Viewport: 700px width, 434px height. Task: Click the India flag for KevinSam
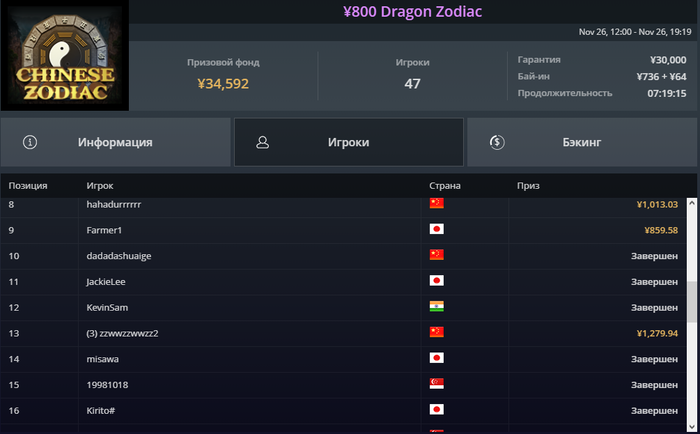(x=437, y=306)
